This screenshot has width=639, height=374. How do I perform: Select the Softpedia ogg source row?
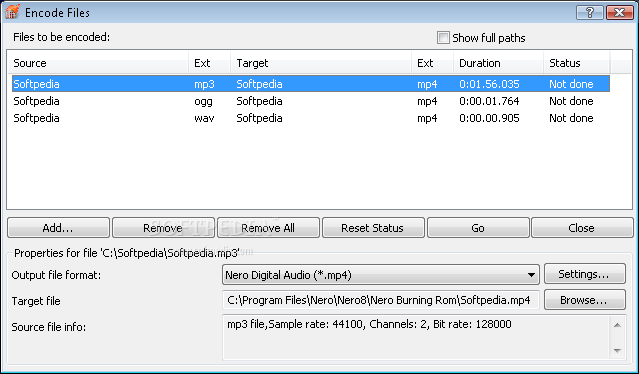311,101
